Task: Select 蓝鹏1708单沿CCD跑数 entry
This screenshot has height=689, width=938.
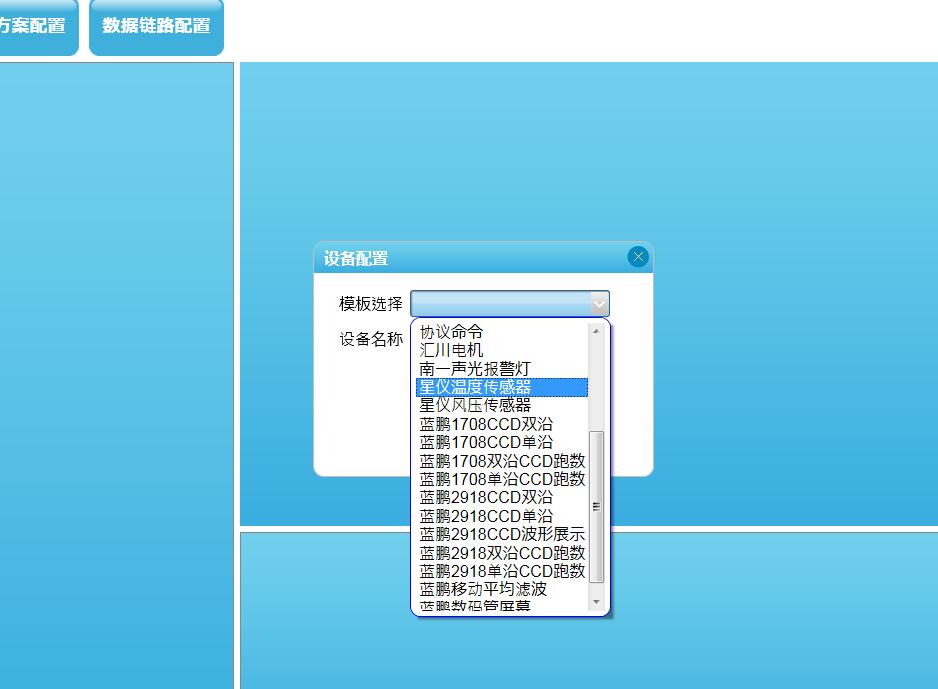Action: (x=502, y=479)
